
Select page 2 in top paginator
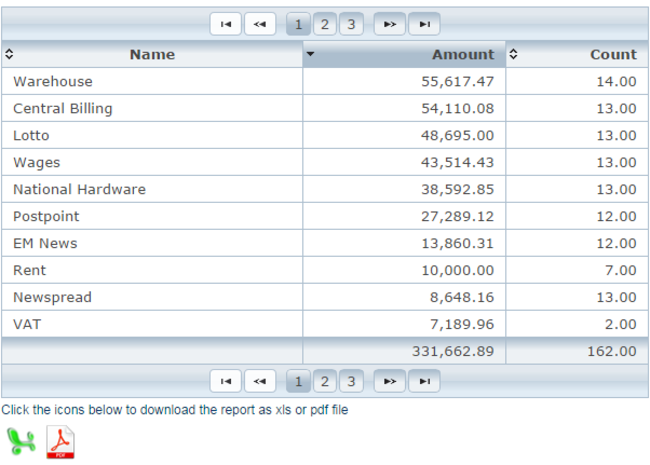[325, 24]
